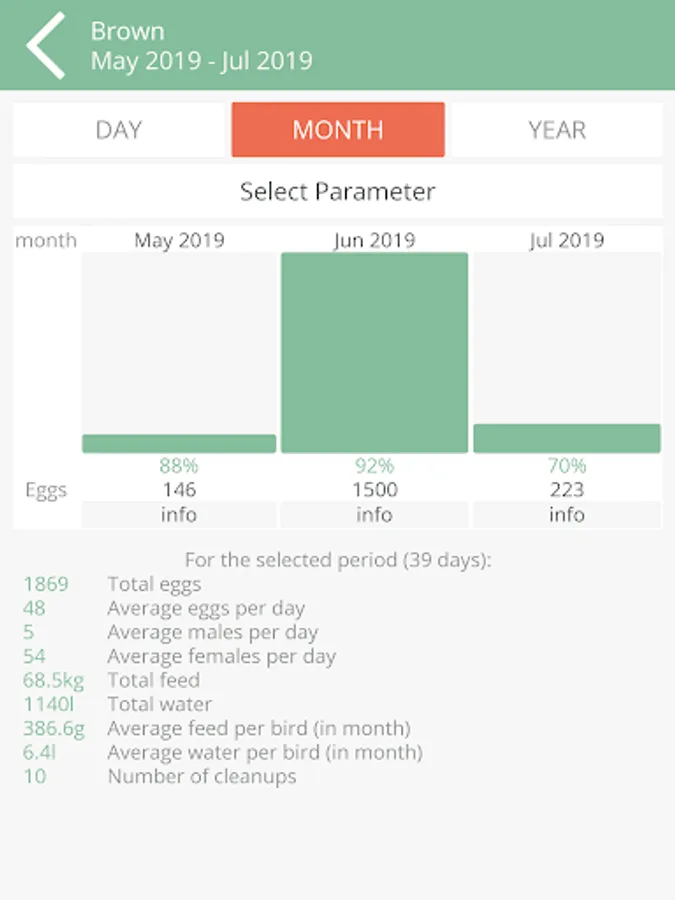Select the MONTH tab

338,130
